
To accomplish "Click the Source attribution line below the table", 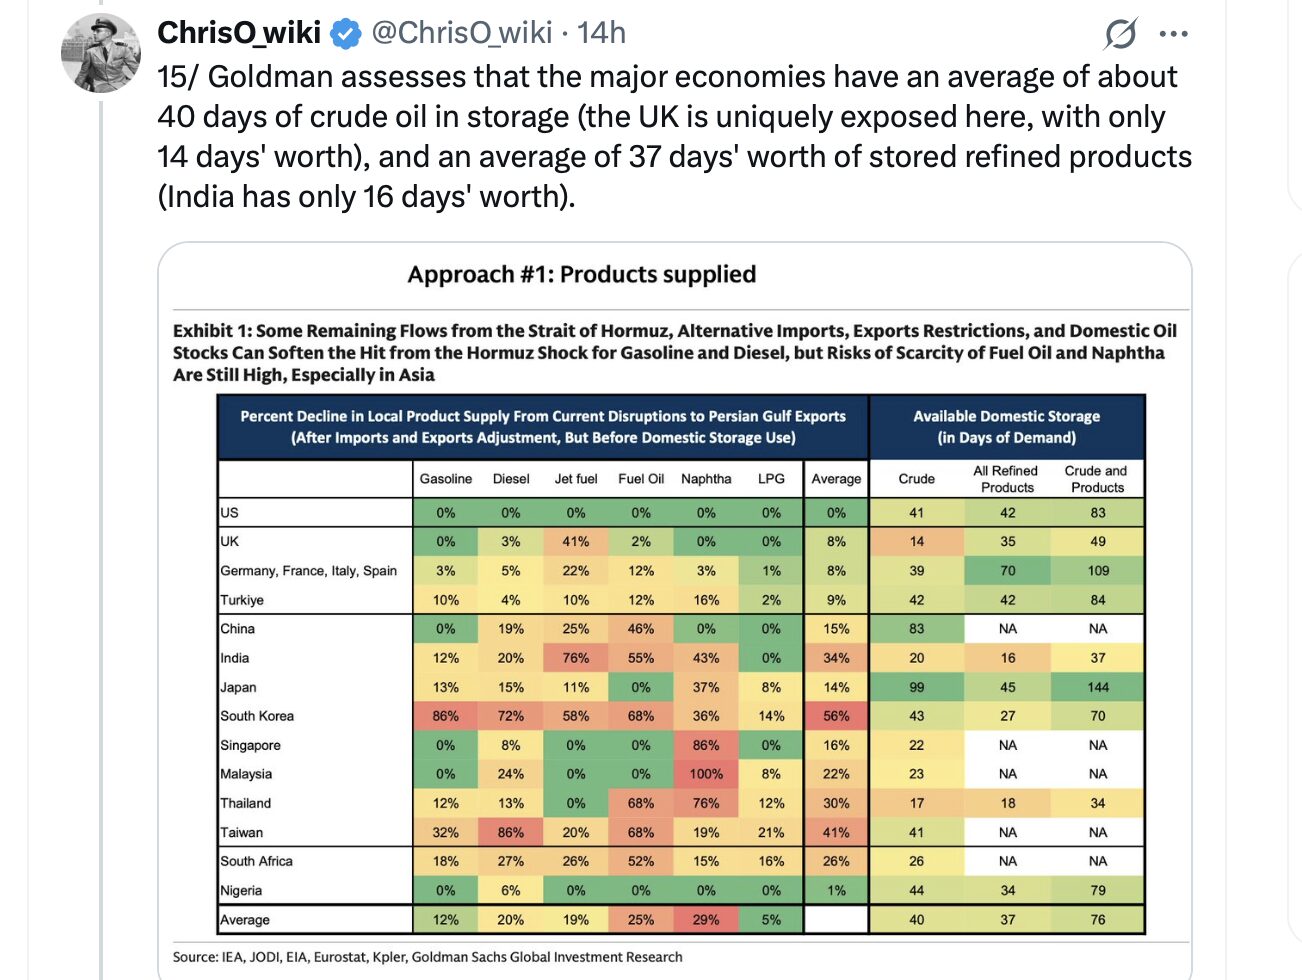I will (428, 957).
